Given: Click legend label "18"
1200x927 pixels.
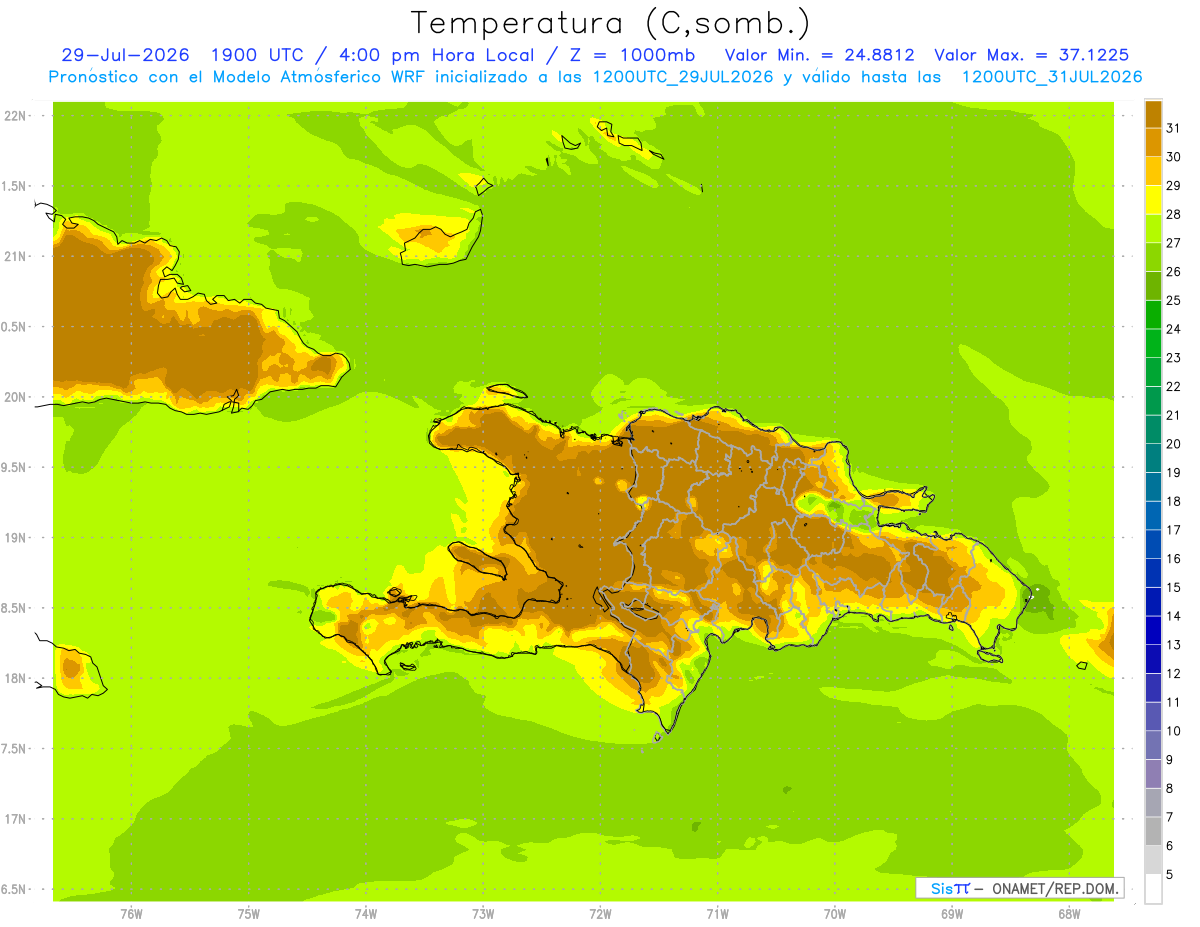Looking at the screenshot, I should click(1174, 501).
